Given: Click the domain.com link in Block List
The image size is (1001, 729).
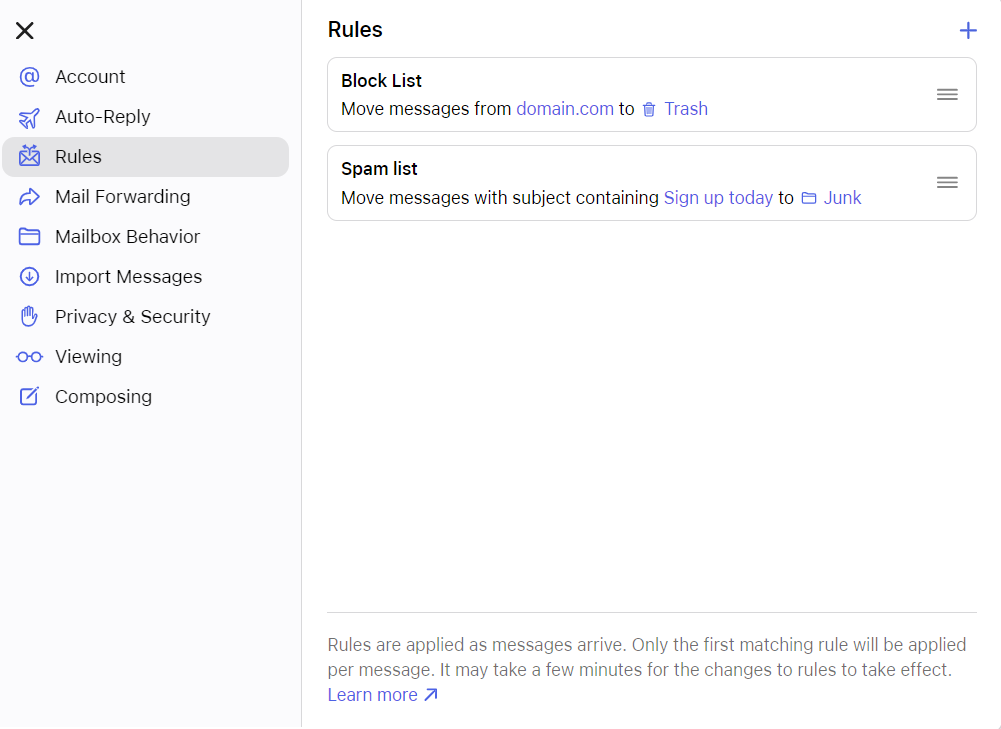Looking at the screenshot, I should [x=565, y=109].
